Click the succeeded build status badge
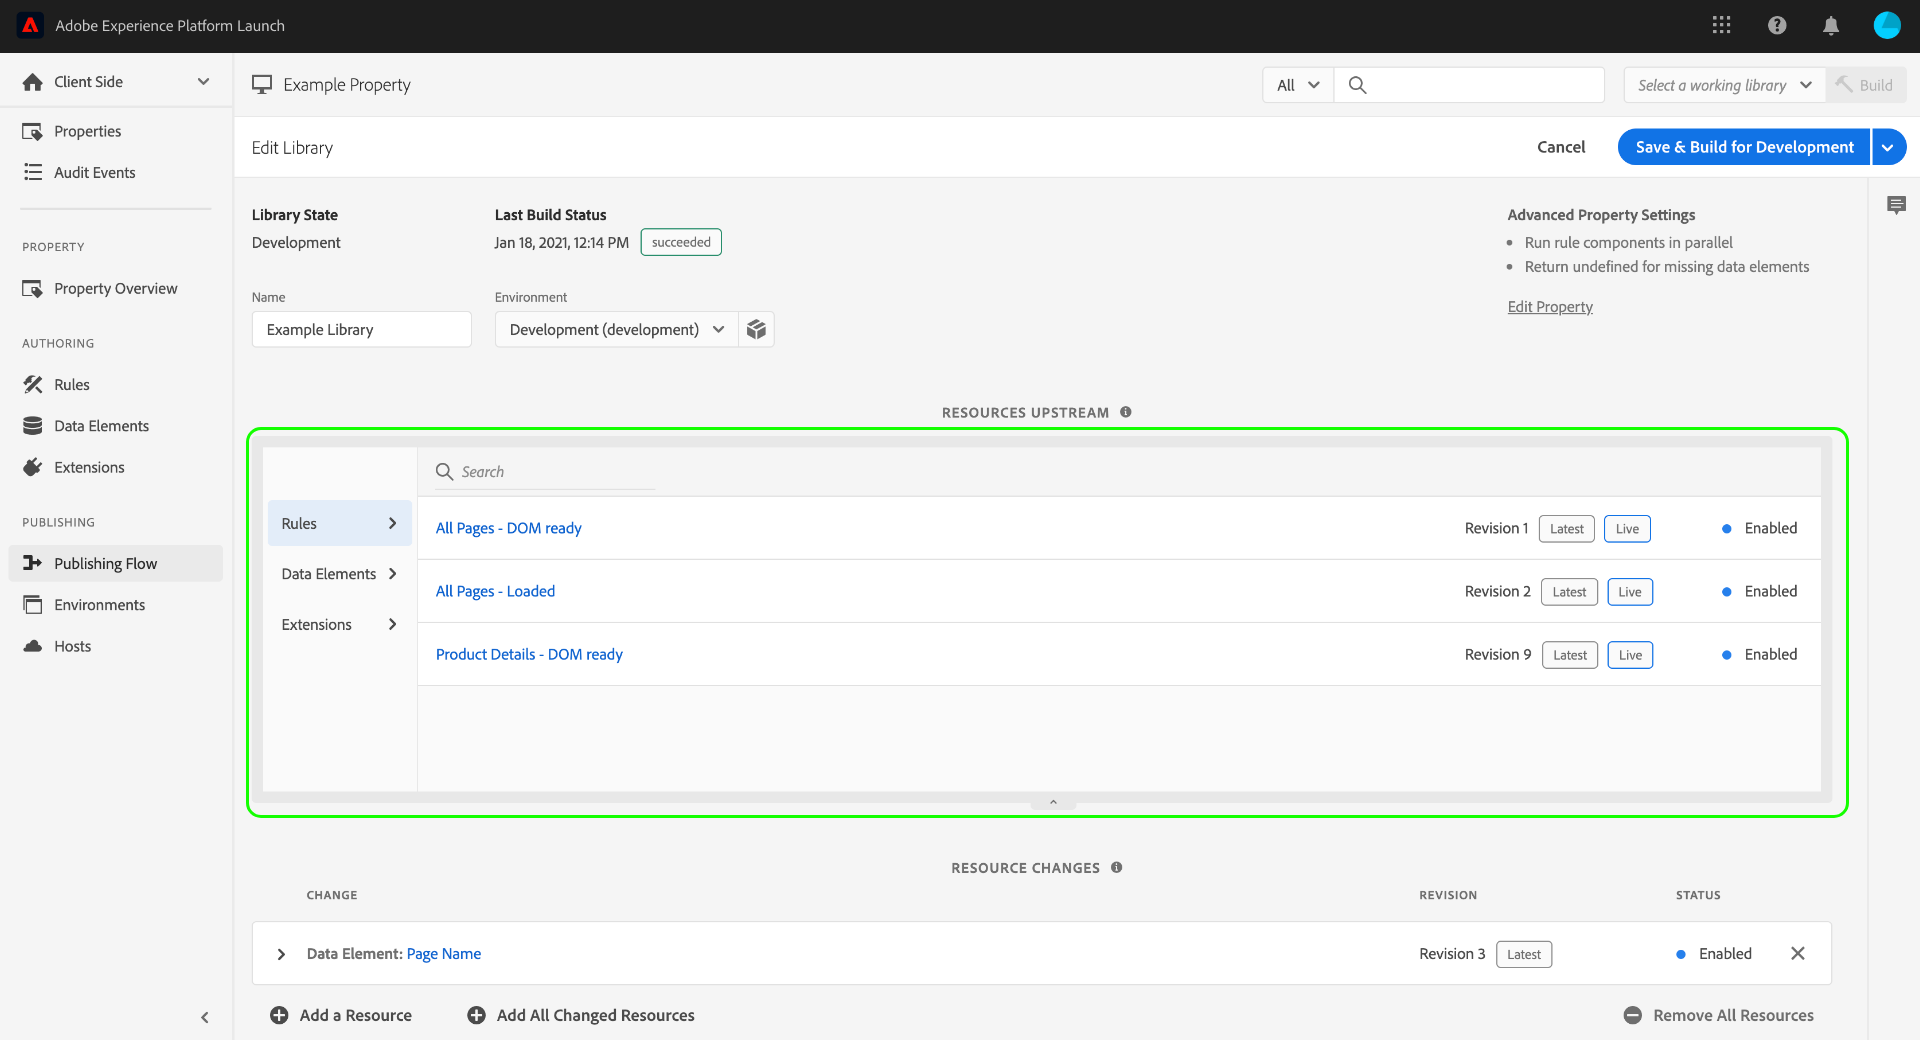1920x1040 pixels. [x=681, y=242]
